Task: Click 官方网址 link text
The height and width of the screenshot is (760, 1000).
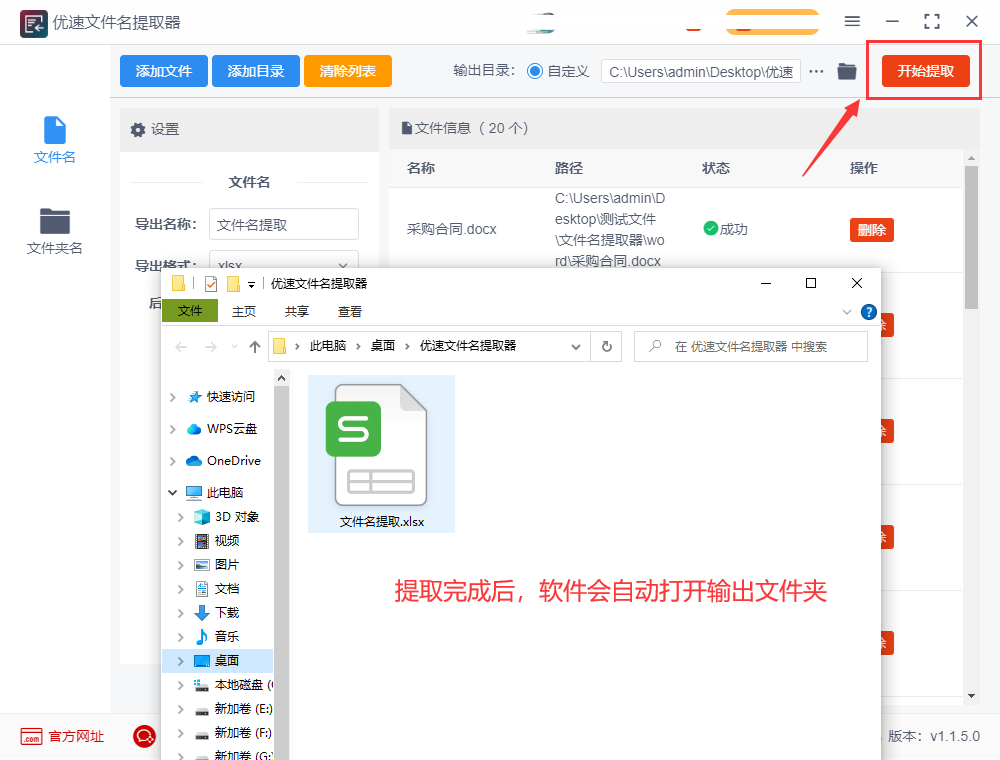Action: (x=76, y=736)
